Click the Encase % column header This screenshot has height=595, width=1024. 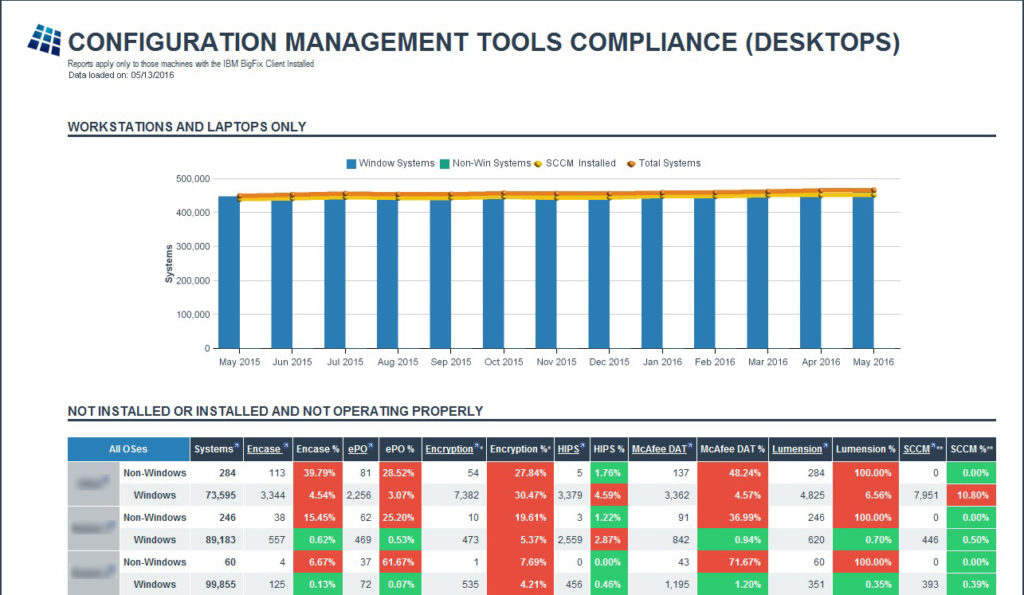[x=318, y=449]
